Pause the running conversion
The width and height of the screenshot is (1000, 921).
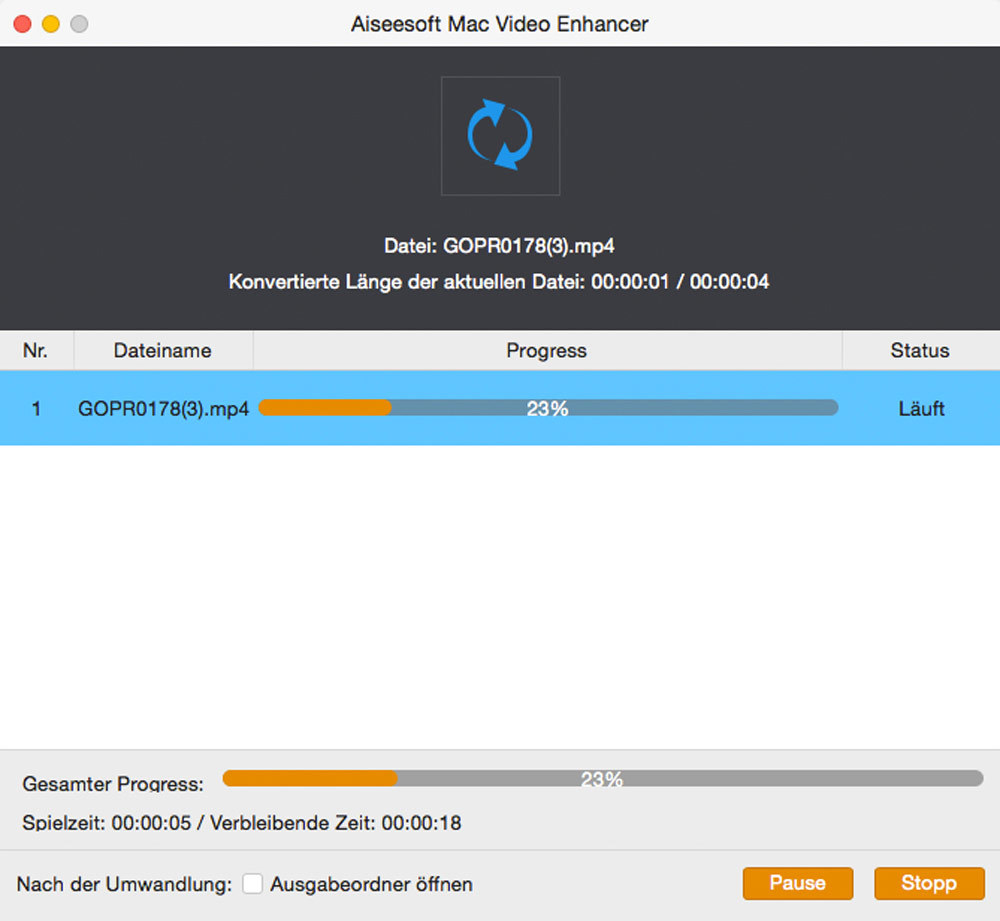pyautogui.click(x=798, y=883)
